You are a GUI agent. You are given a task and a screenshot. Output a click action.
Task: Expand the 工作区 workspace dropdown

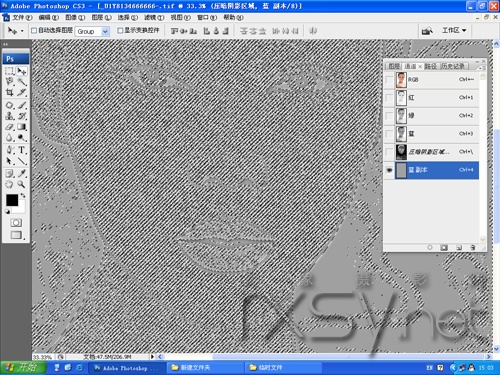click(454, 30)
